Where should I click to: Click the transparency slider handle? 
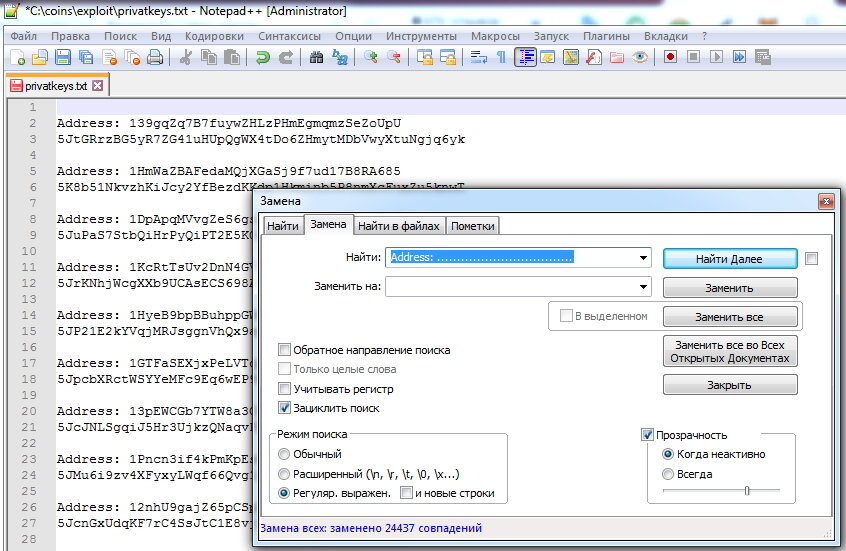(x=747, y=491)
